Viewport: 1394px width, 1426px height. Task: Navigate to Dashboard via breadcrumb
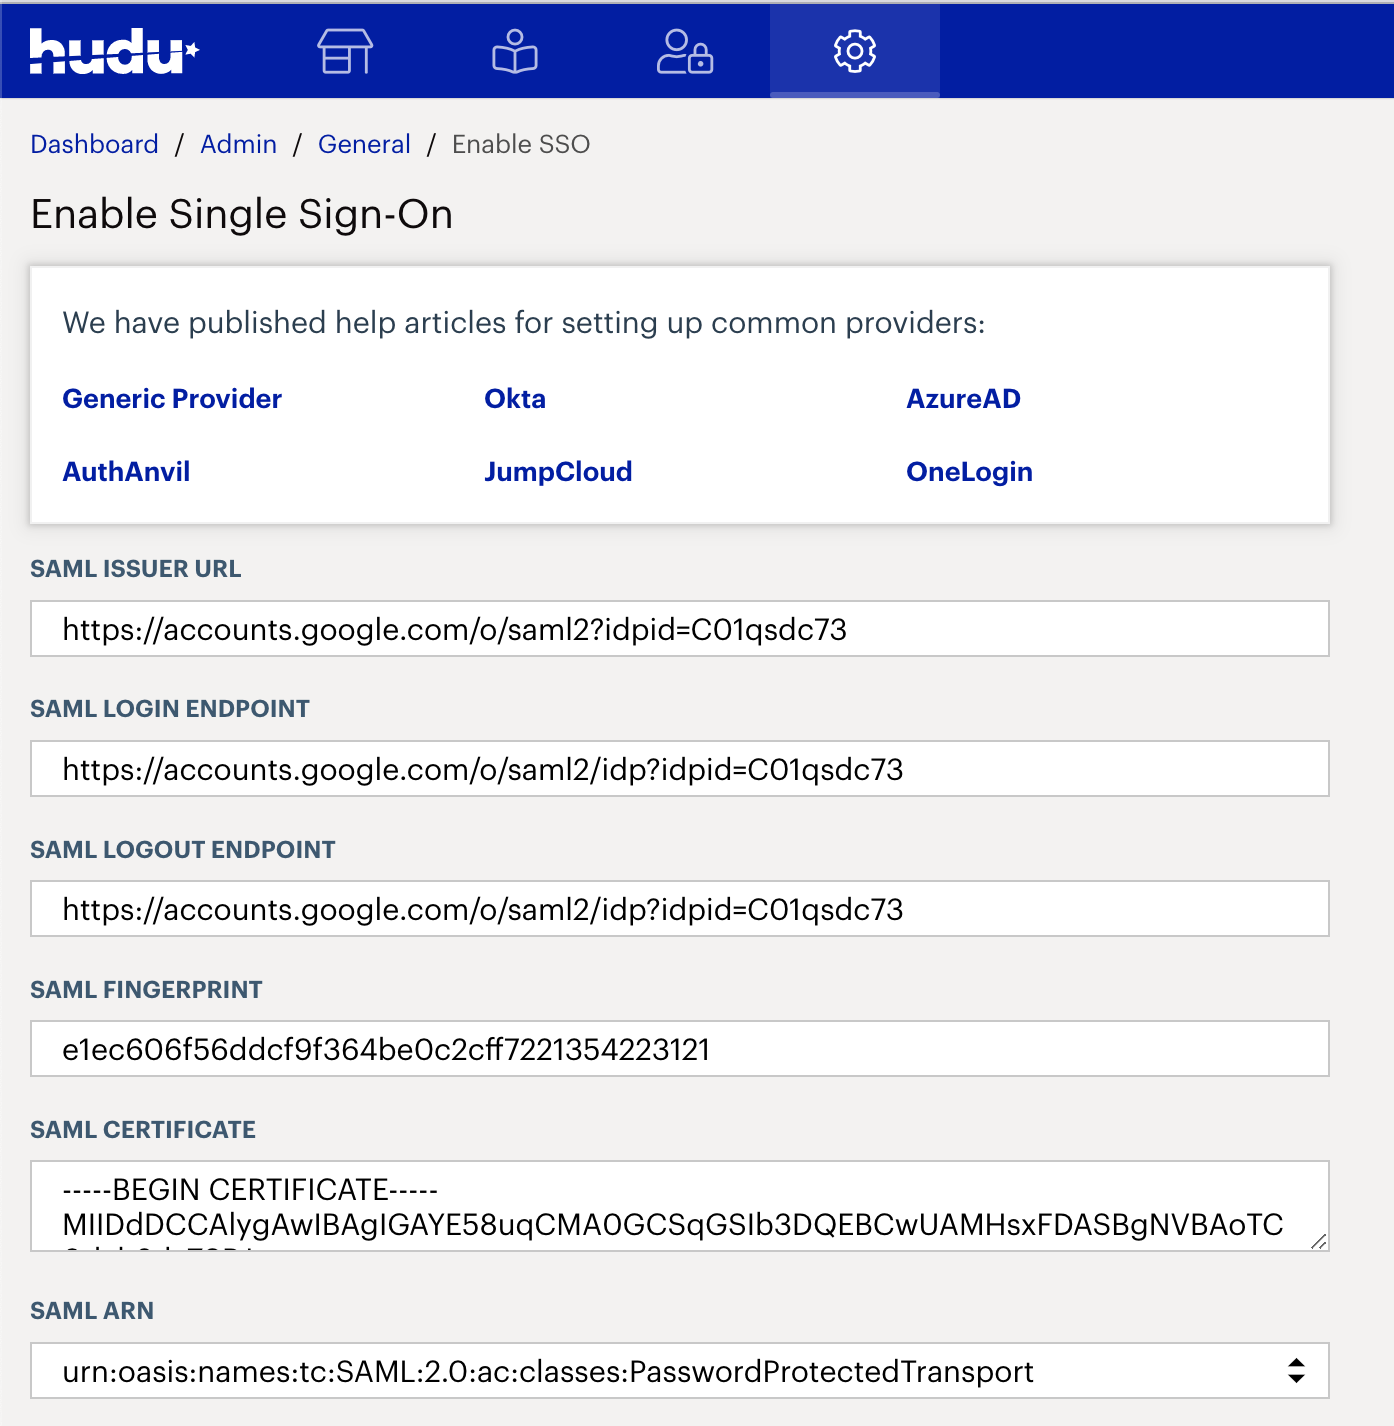[x=94, y=144]
